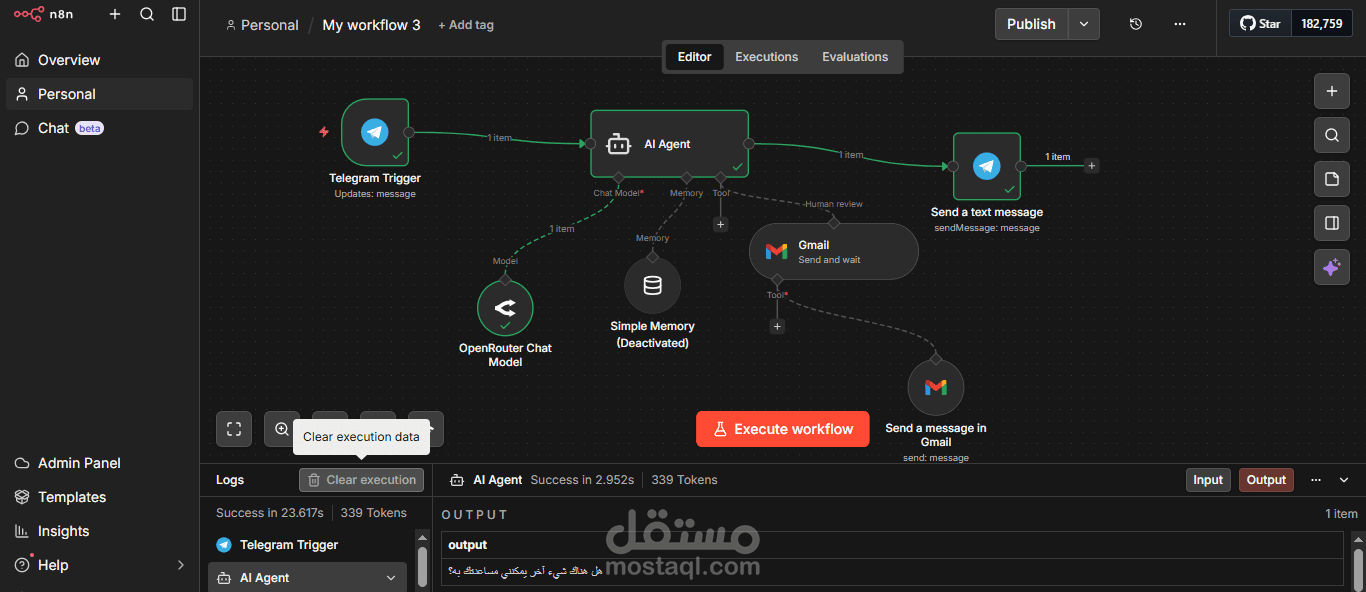Select the Send a text message Telegram node

point(987,166)
